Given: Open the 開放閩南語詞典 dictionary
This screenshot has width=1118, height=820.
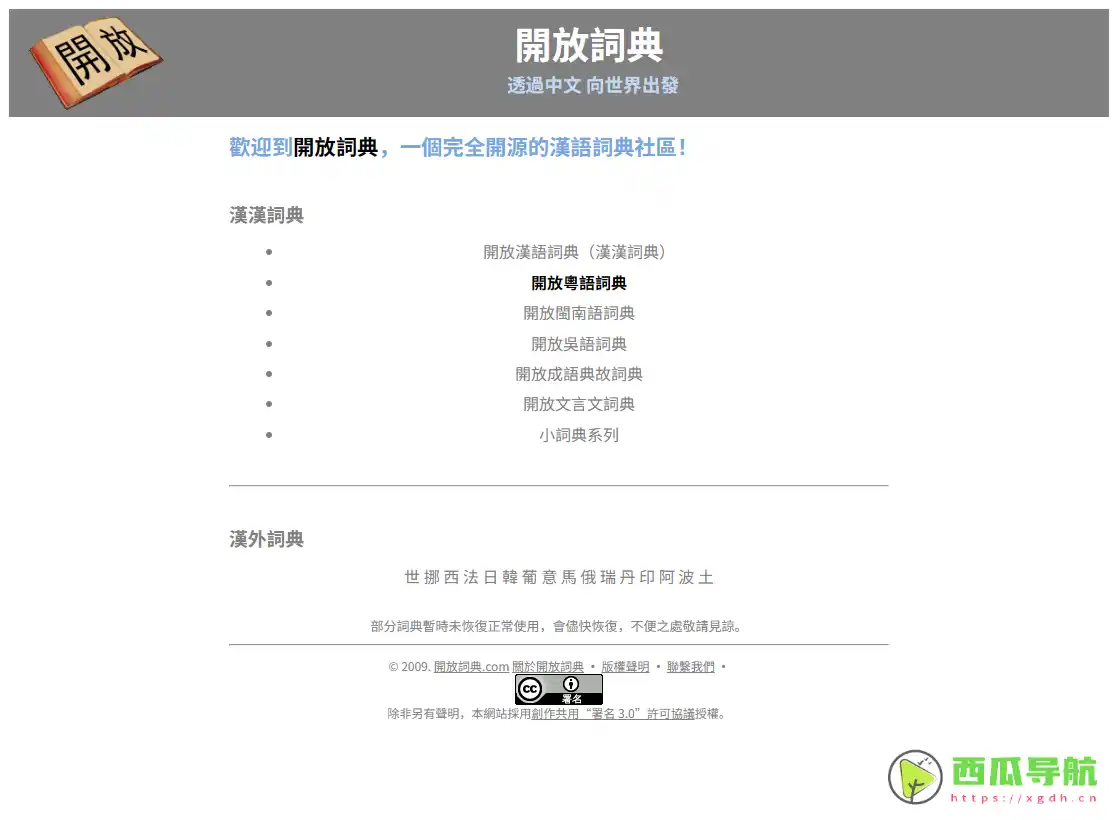Looking at the screenshot, I should [578, 313].
